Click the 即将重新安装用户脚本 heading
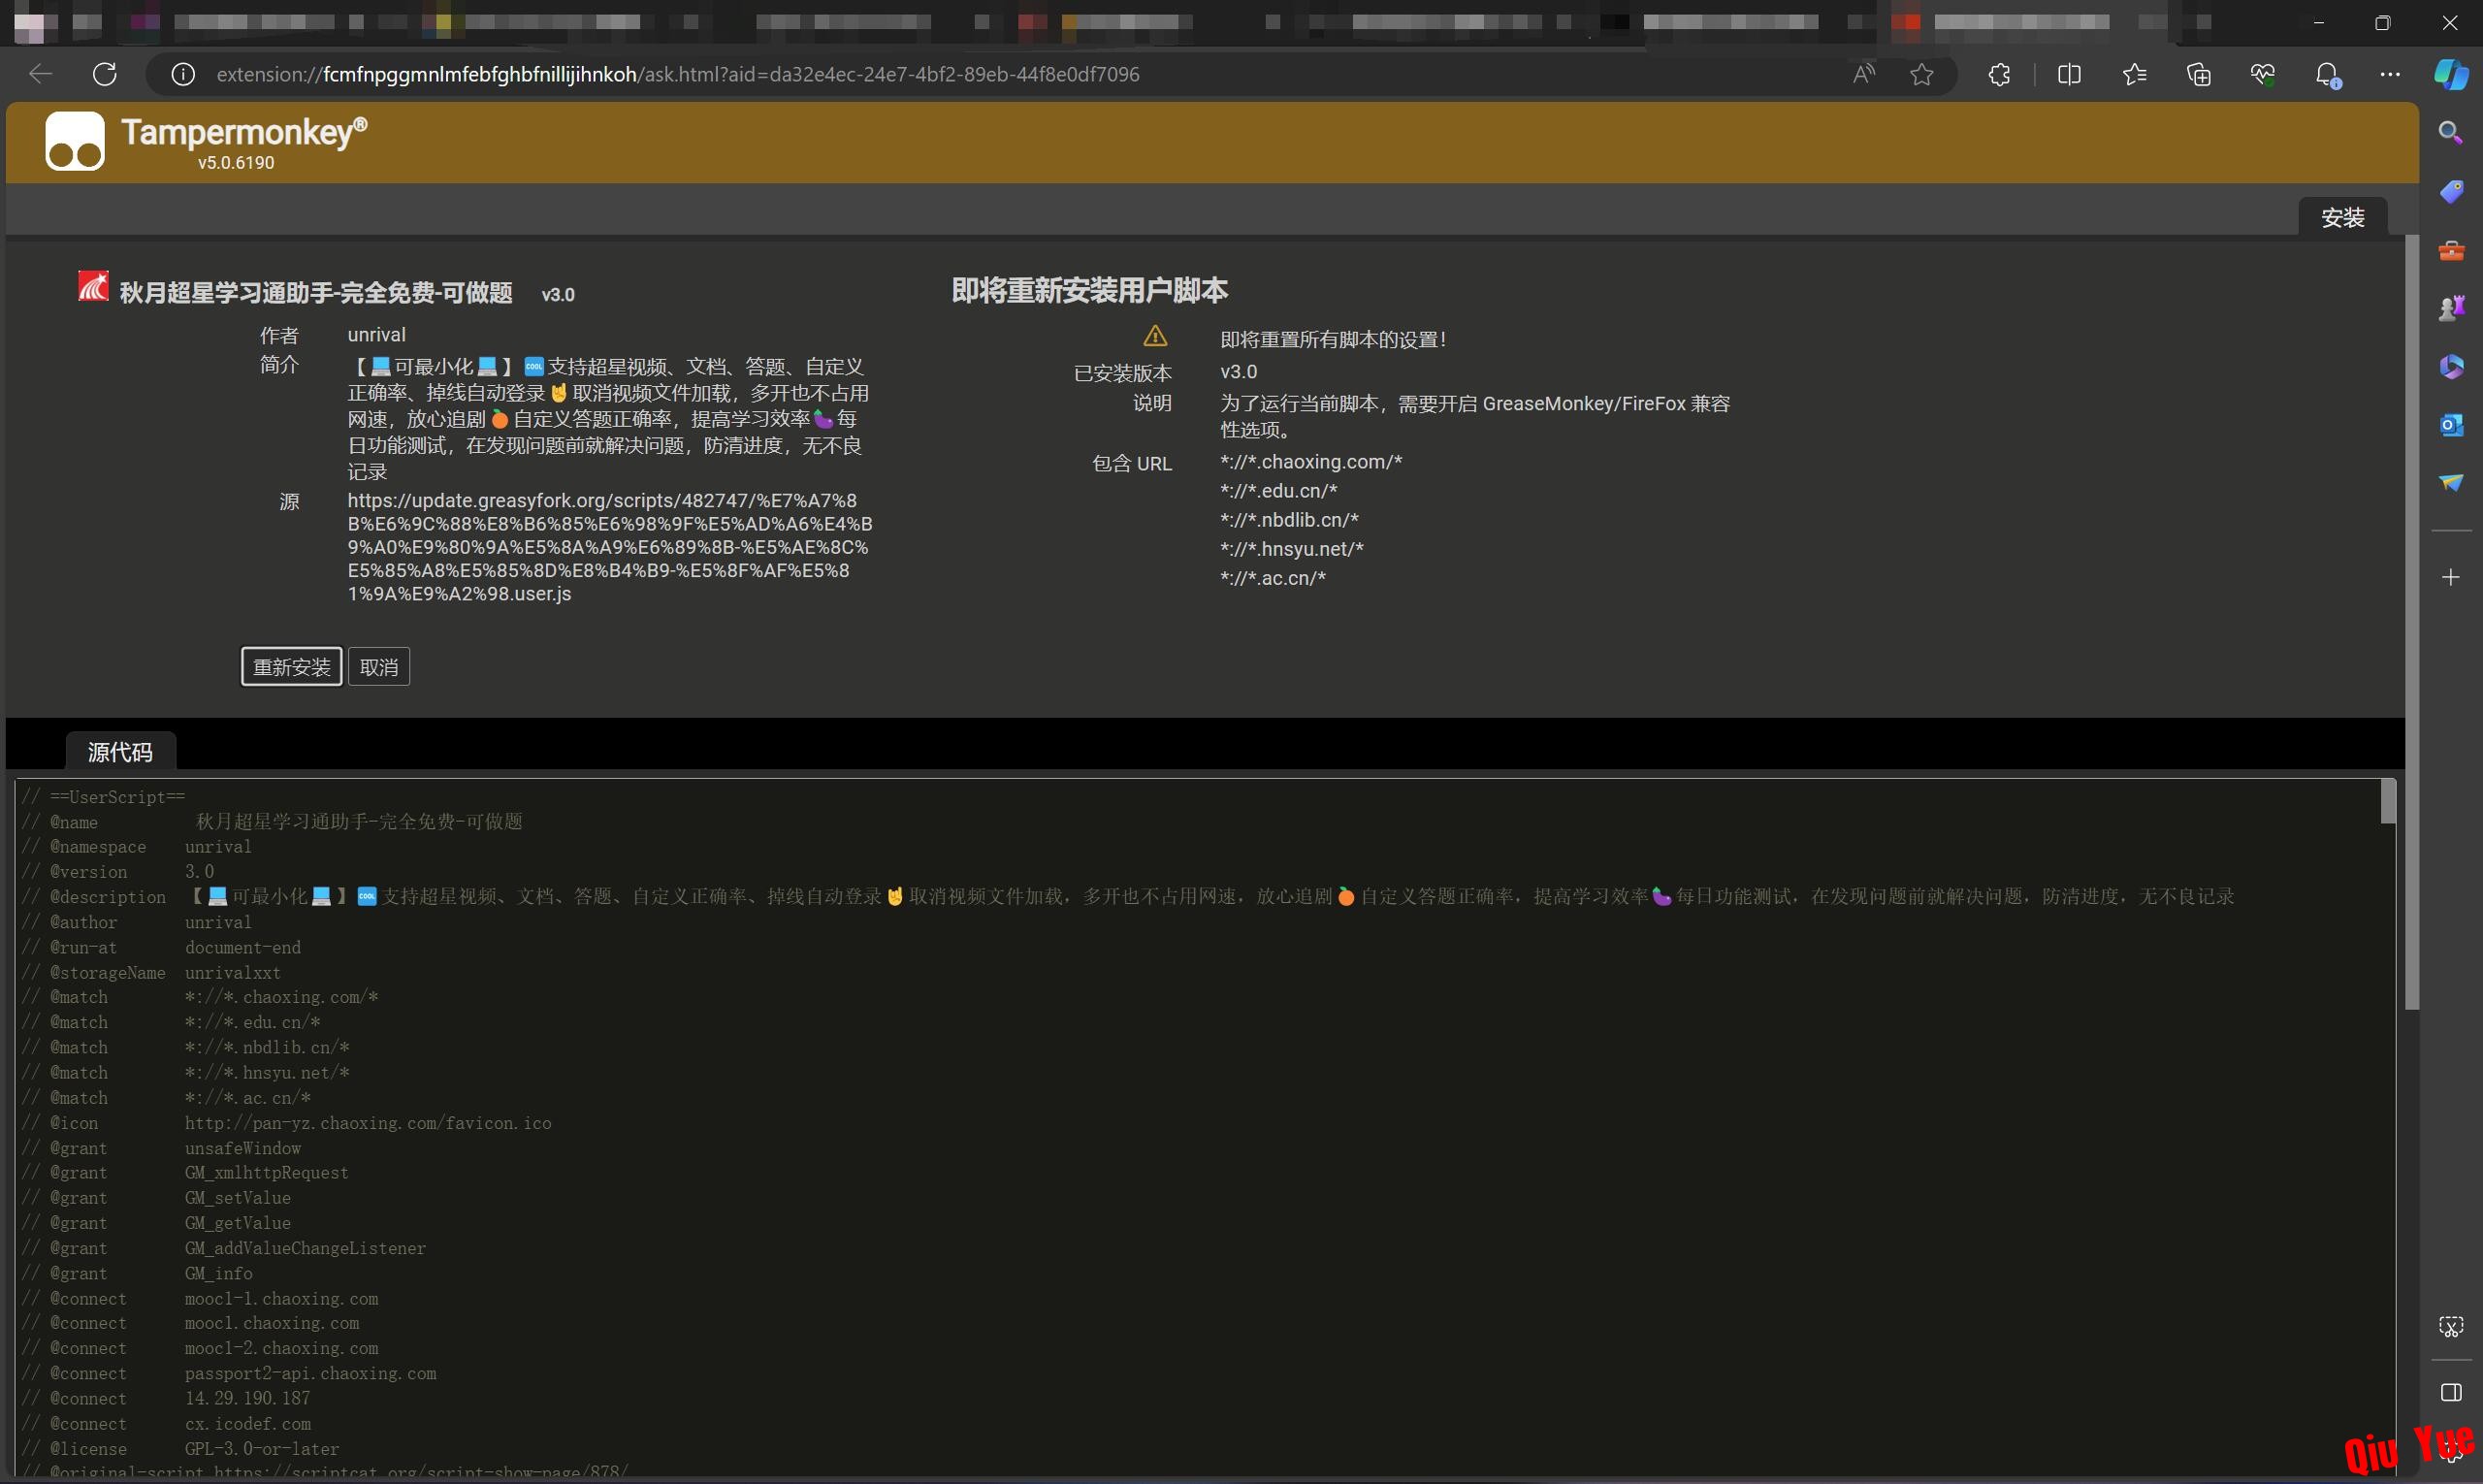Screen dimensions: 2483x1484 pos(1090,291)
